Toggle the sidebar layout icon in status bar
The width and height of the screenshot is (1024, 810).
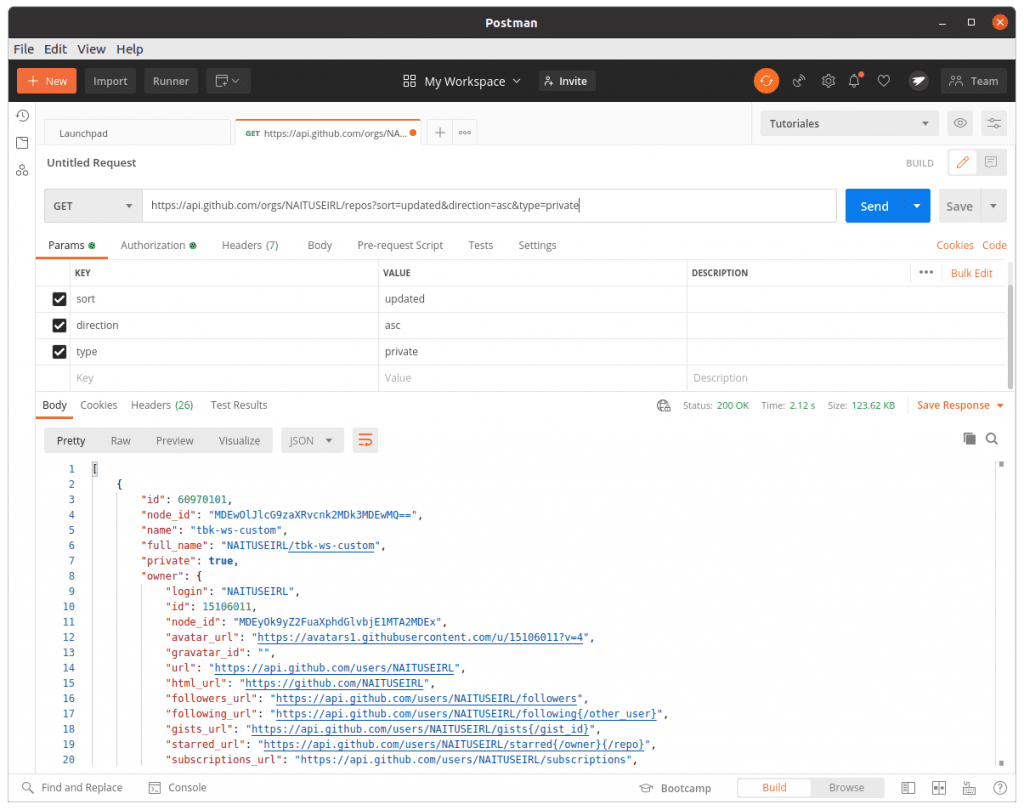pos(908,788)
